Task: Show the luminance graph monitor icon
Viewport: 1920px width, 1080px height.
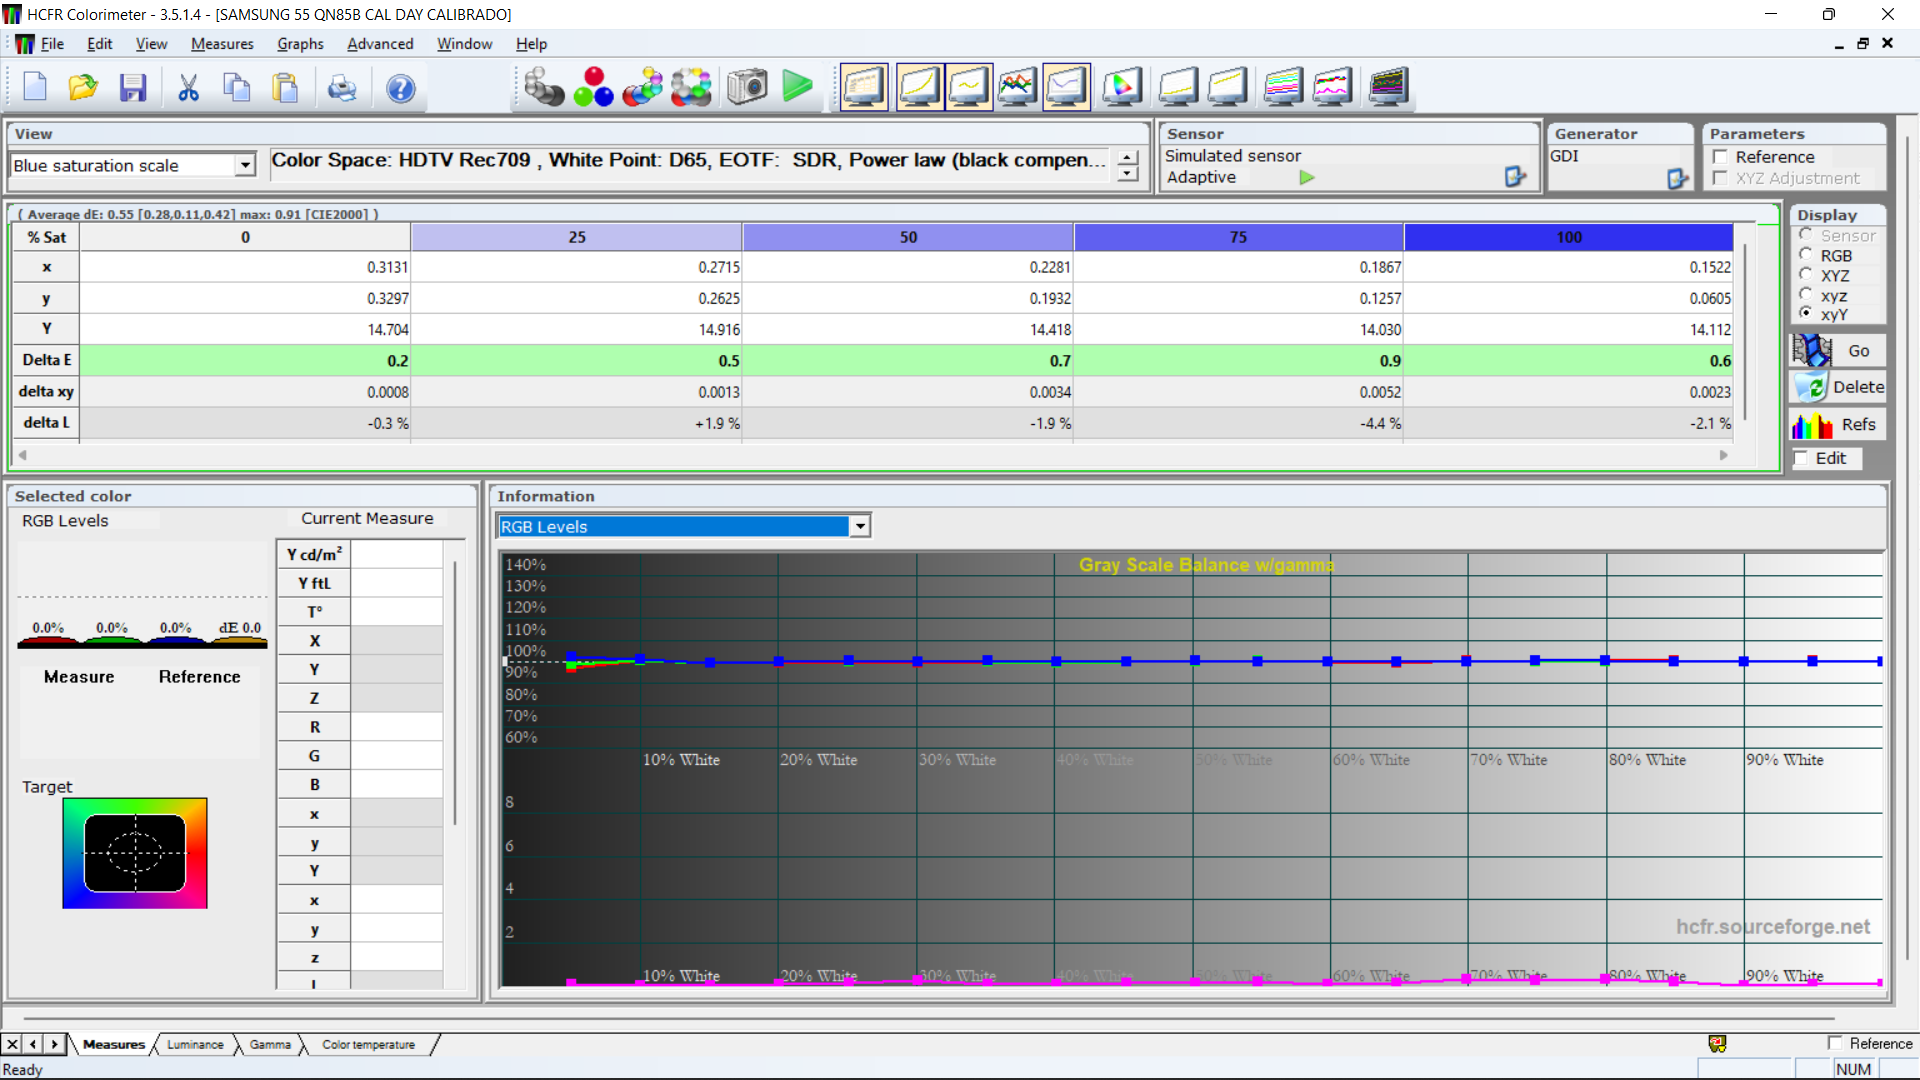Action: pos(919,87)
